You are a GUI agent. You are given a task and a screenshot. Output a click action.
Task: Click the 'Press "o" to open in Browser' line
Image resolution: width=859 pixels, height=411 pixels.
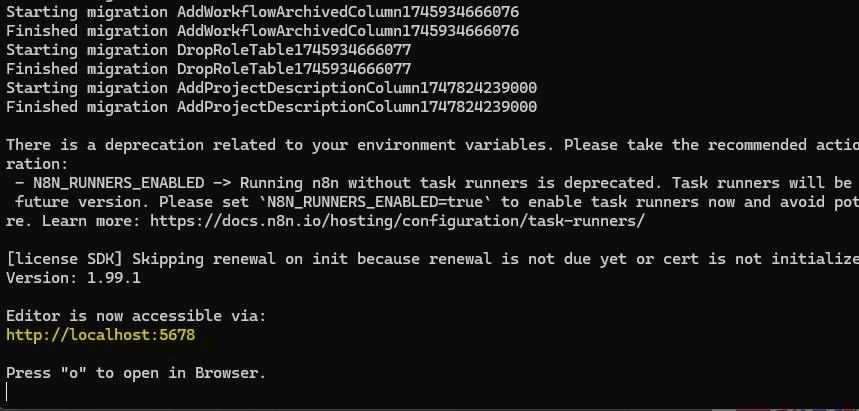coord(136,373)
